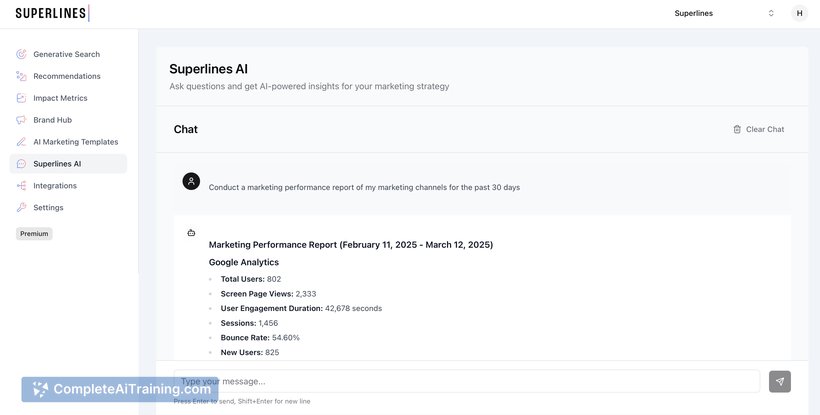
Task: Click the Total Users: 802 line
Action: pyautogui.click(x=250, y=279)
